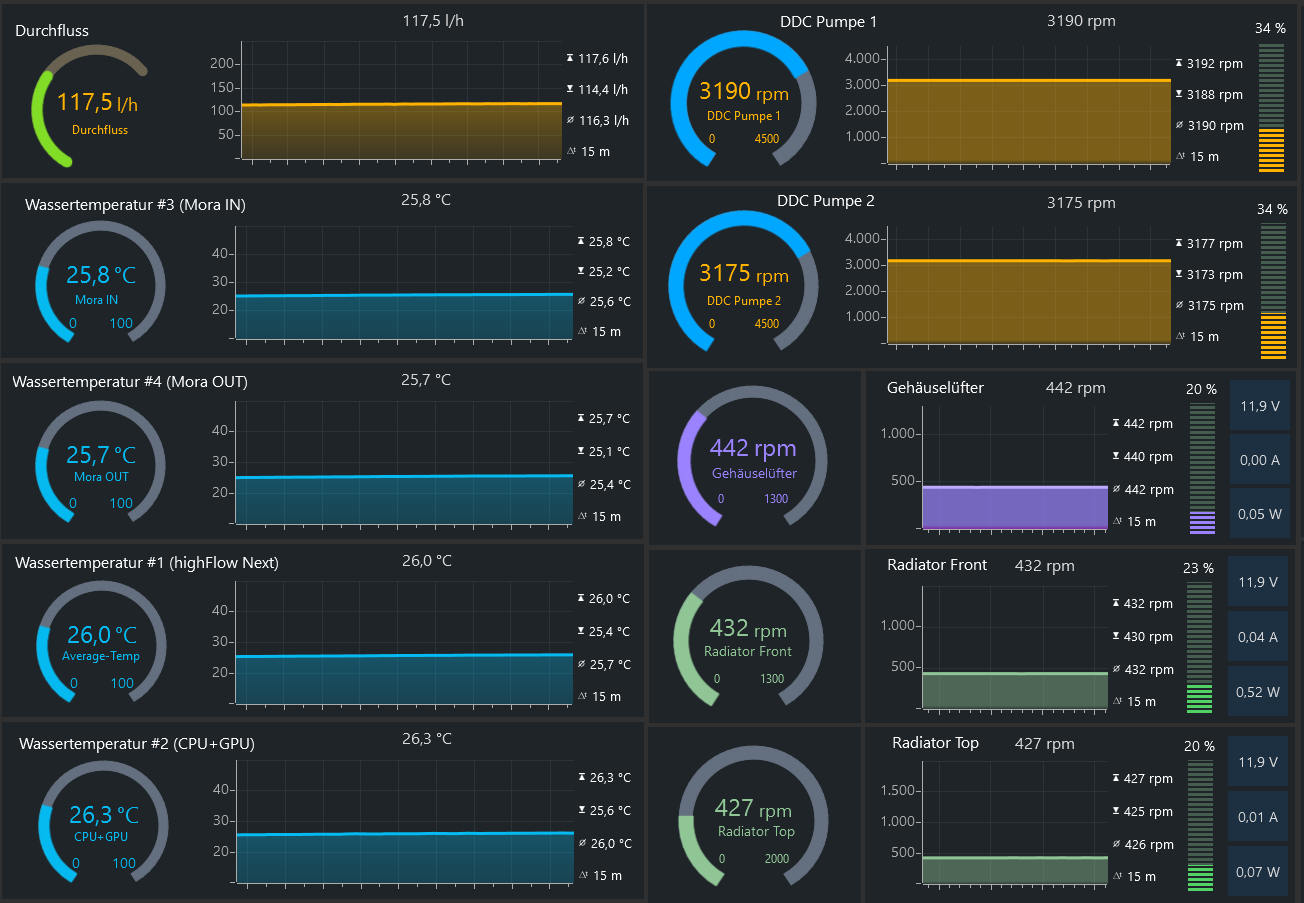Click the 0,52 W power box

pyautogui.click(x=1259, y=691)
